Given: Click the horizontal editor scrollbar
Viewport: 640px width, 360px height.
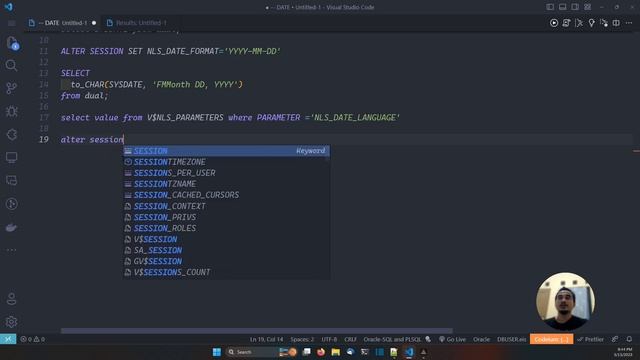Looking at the screenshot, I should 256,331.
